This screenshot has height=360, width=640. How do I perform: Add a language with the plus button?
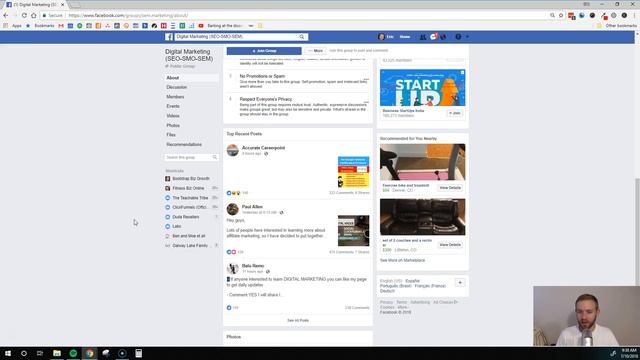tap(460, 282)
